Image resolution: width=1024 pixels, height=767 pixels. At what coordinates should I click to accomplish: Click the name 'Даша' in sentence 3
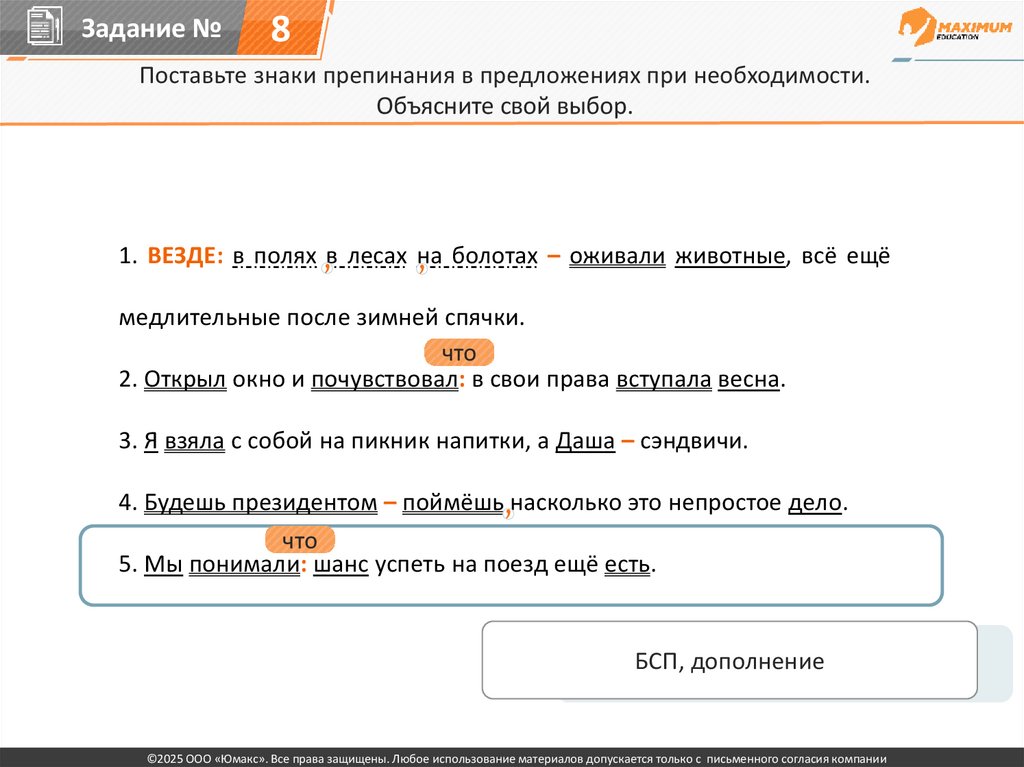click(585, 441)
